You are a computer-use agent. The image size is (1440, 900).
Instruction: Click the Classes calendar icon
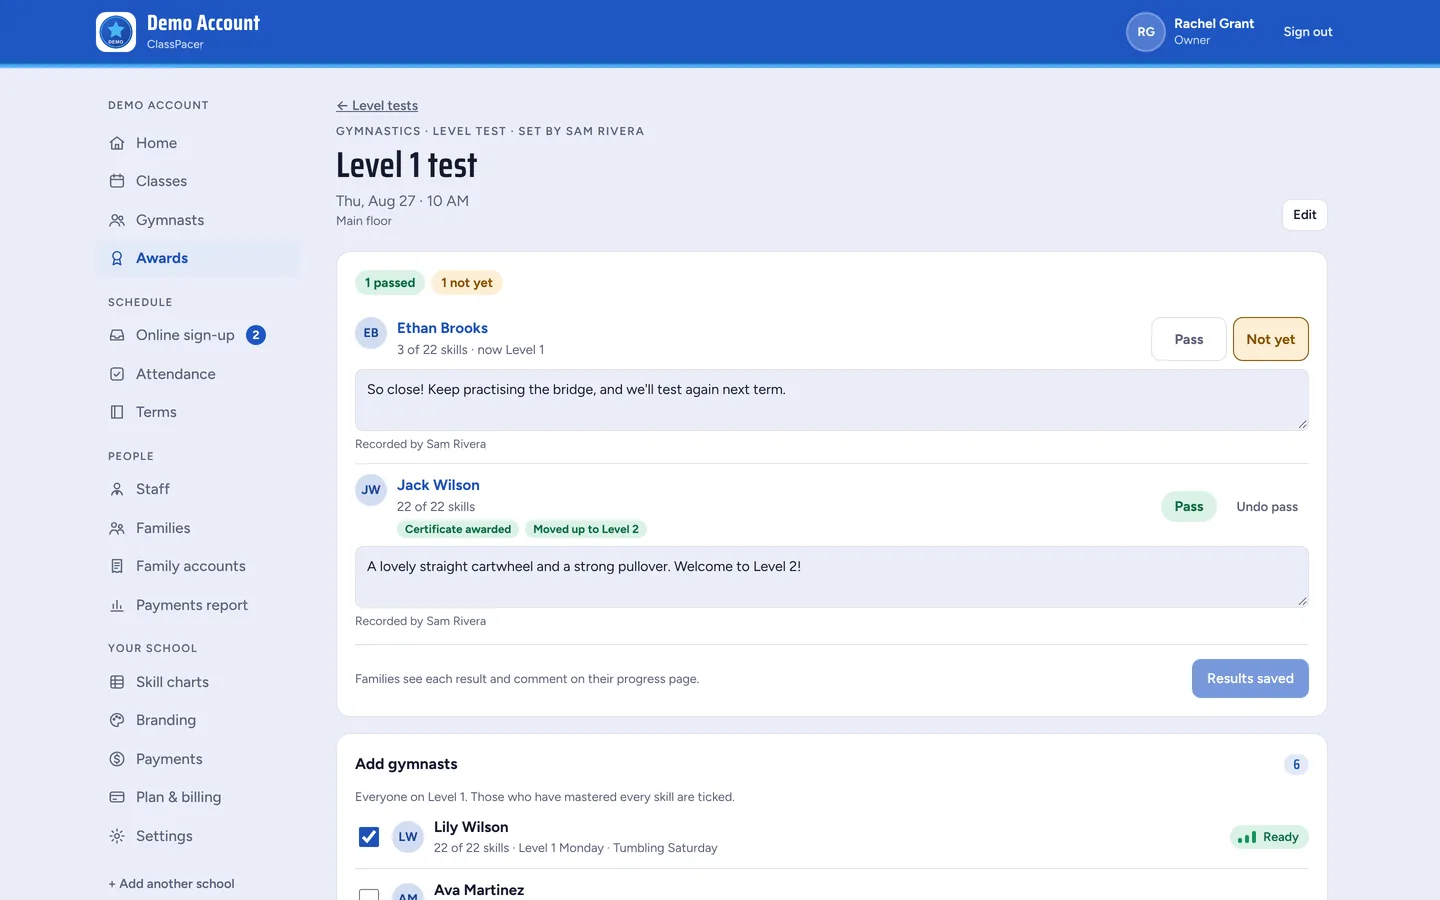117,181
